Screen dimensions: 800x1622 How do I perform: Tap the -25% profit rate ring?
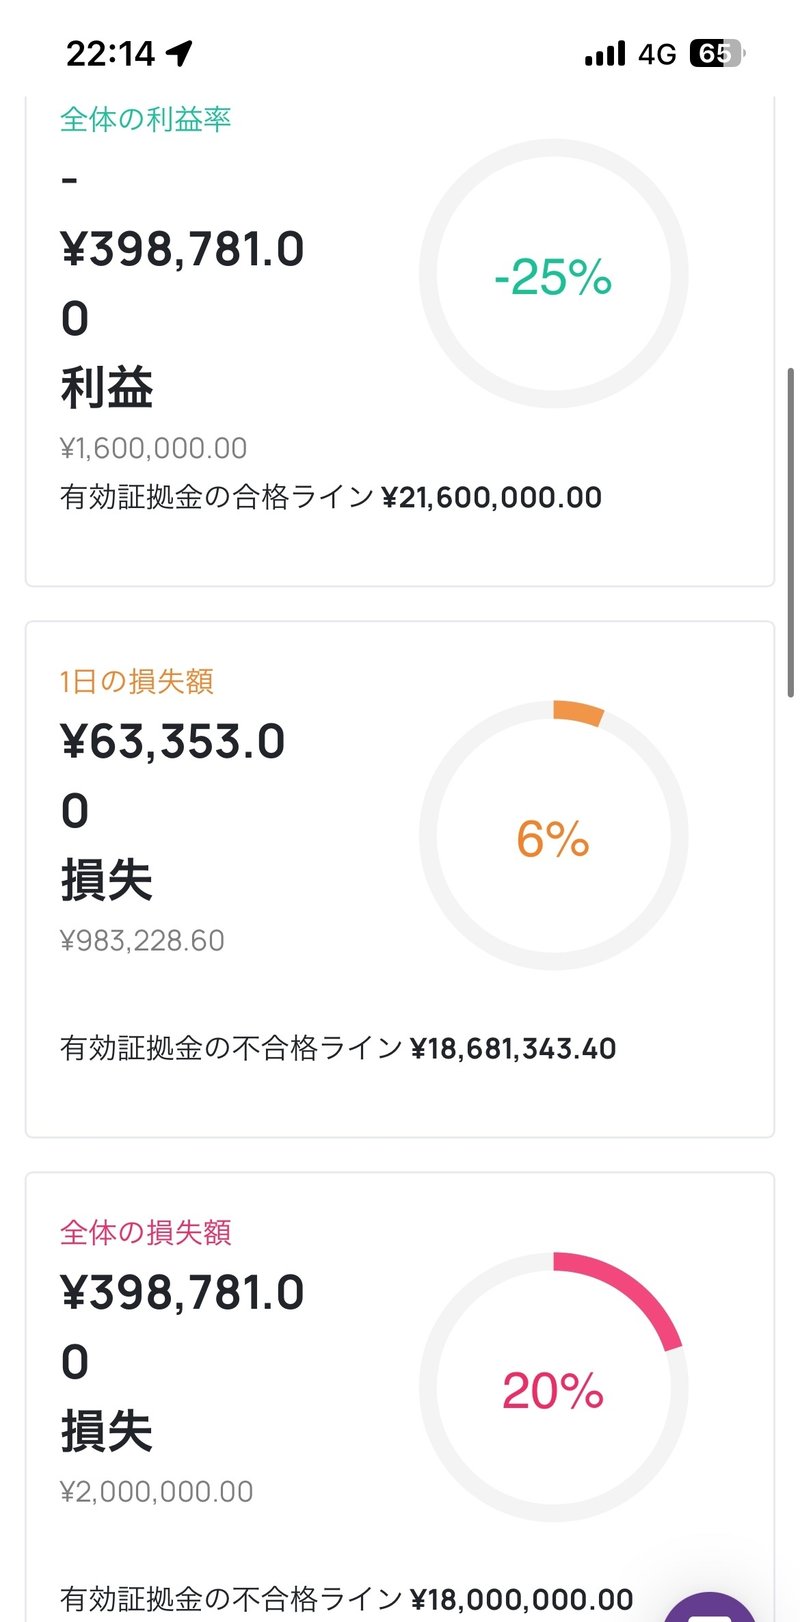[553, 274]
